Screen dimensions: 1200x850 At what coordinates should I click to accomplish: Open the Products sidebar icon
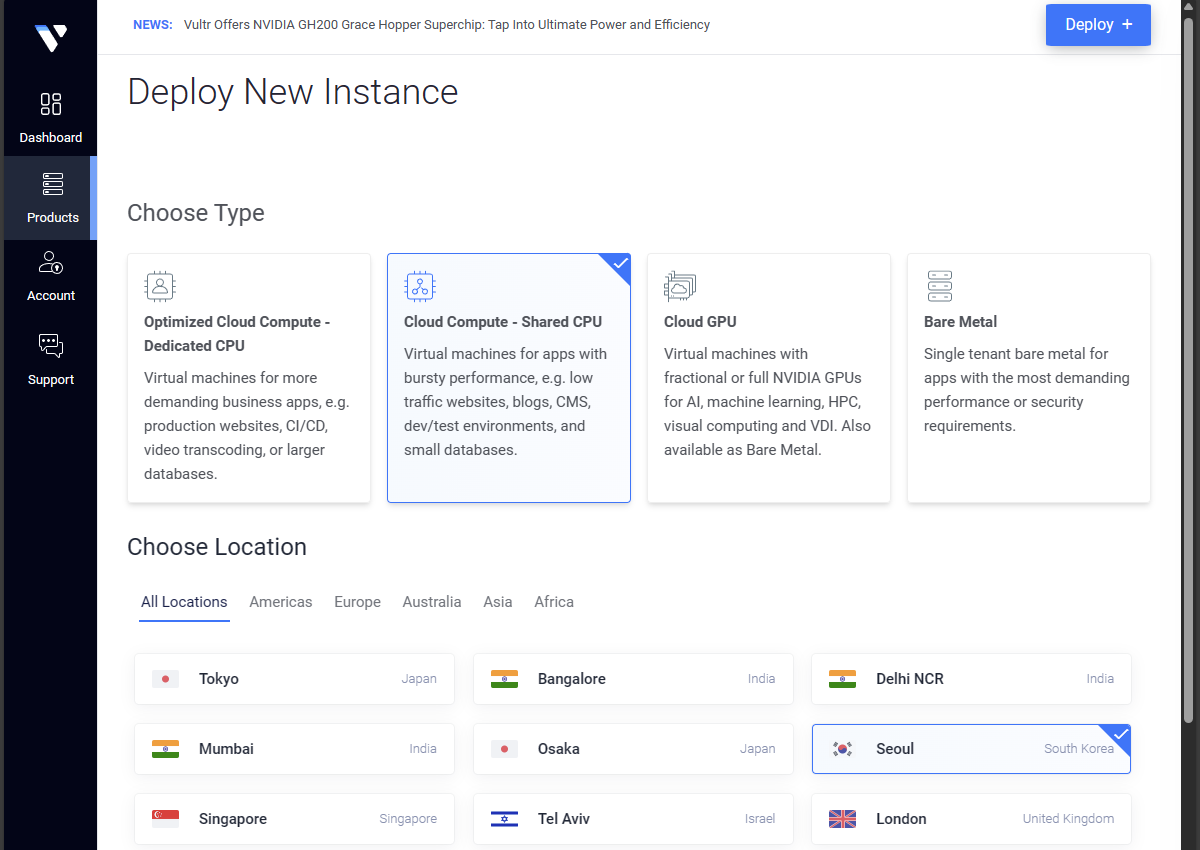(x=52, y=184)
